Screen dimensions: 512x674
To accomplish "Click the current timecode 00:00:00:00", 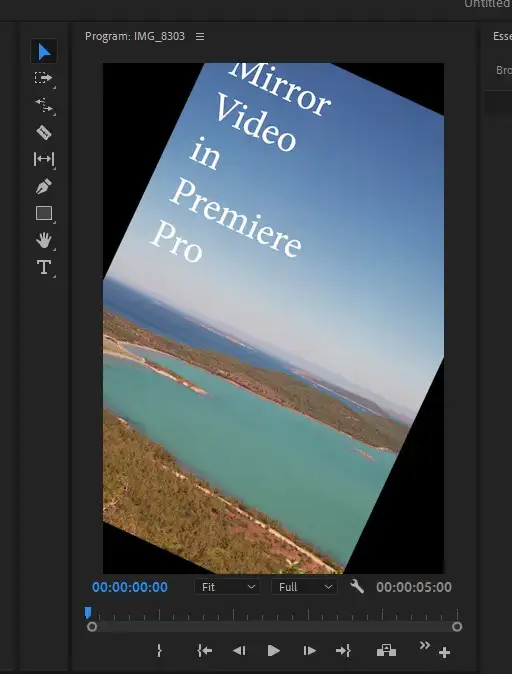I will pyautogui.click(x=130, y=587).
